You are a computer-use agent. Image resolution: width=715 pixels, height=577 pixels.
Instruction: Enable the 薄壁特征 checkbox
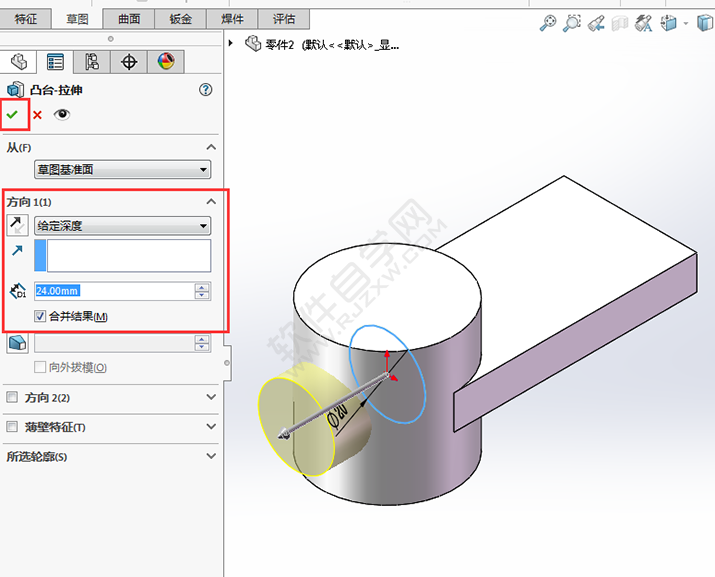pyautogui.click(x=12, y=427)
